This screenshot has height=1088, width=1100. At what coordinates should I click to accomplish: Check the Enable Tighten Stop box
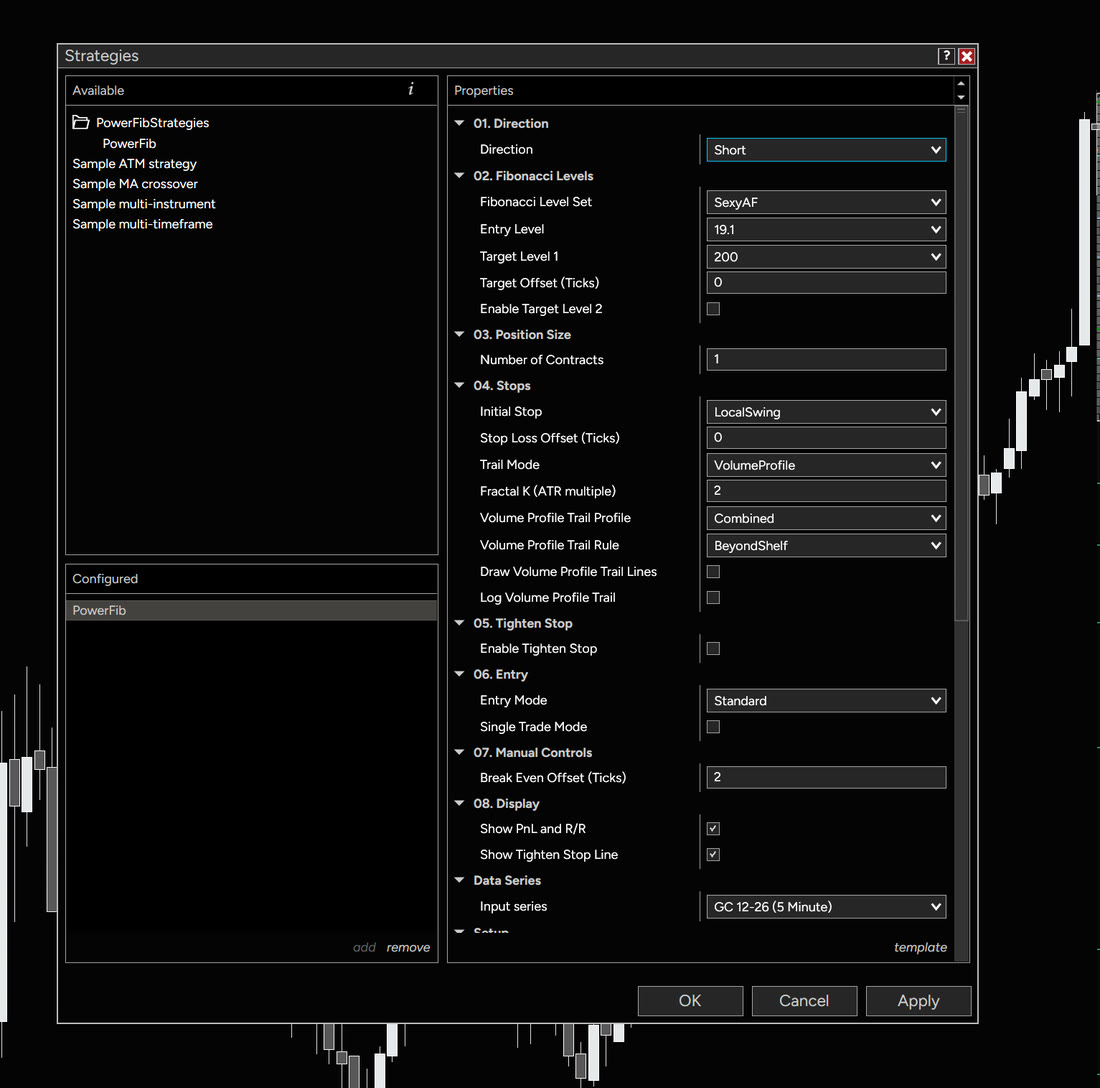(713, 649)
